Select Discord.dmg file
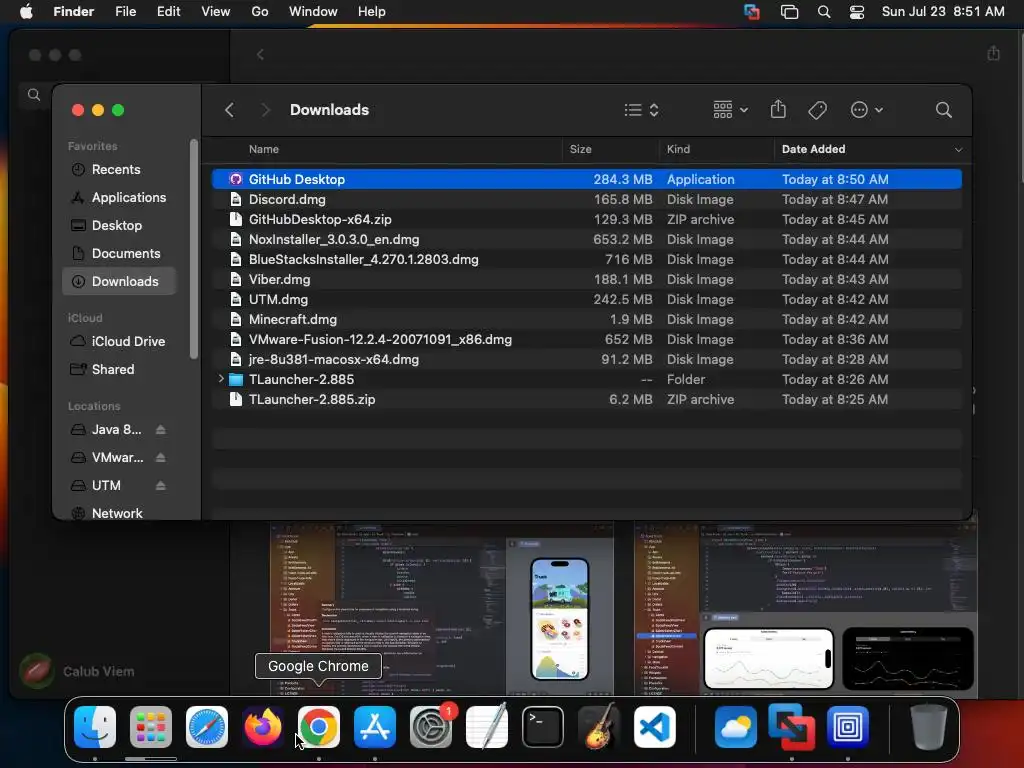 click(586, 199)
